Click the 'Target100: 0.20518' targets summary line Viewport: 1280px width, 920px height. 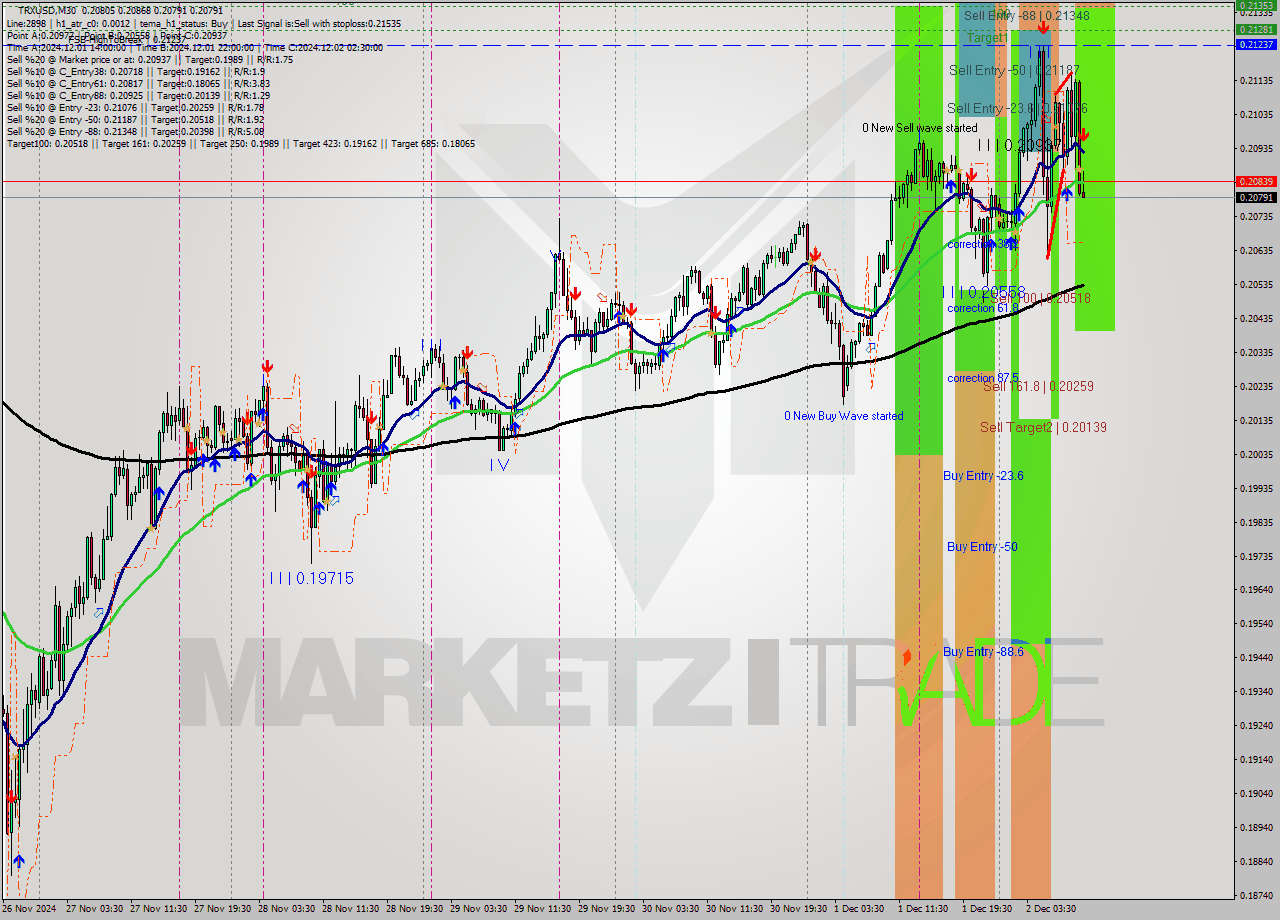click(240, 144)
